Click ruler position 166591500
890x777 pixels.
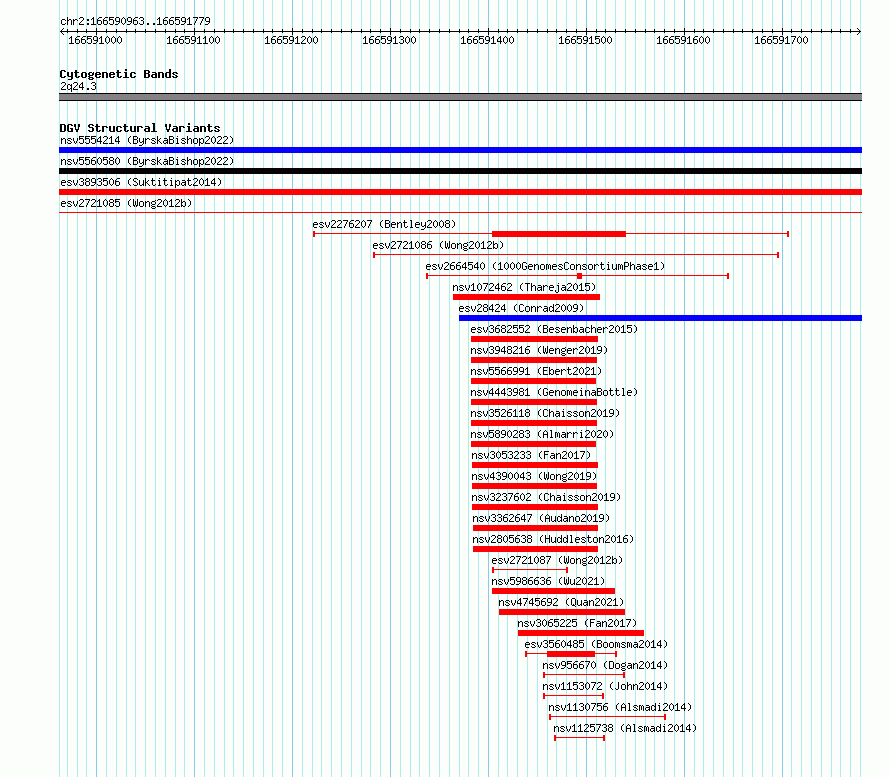(585, 40)
